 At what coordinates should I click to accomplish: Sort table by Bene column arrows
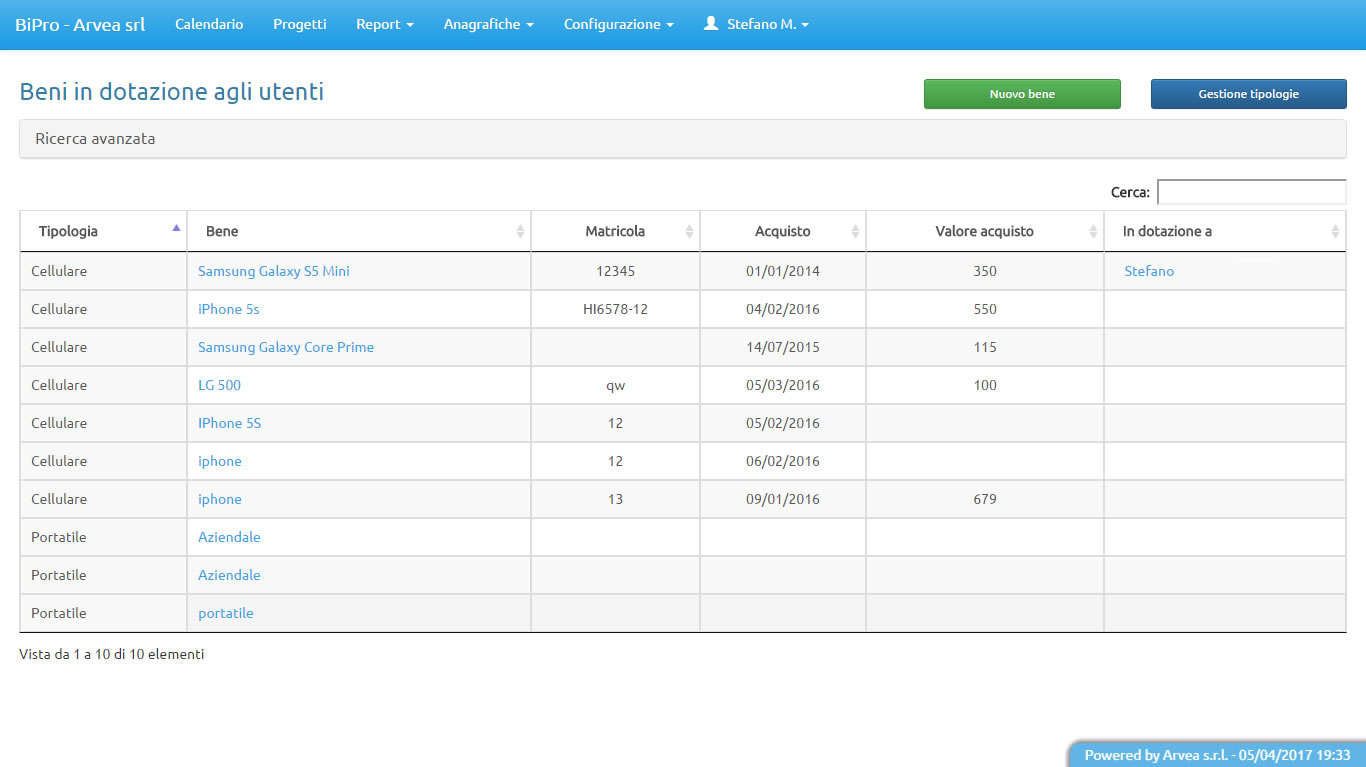pos(520,231)
